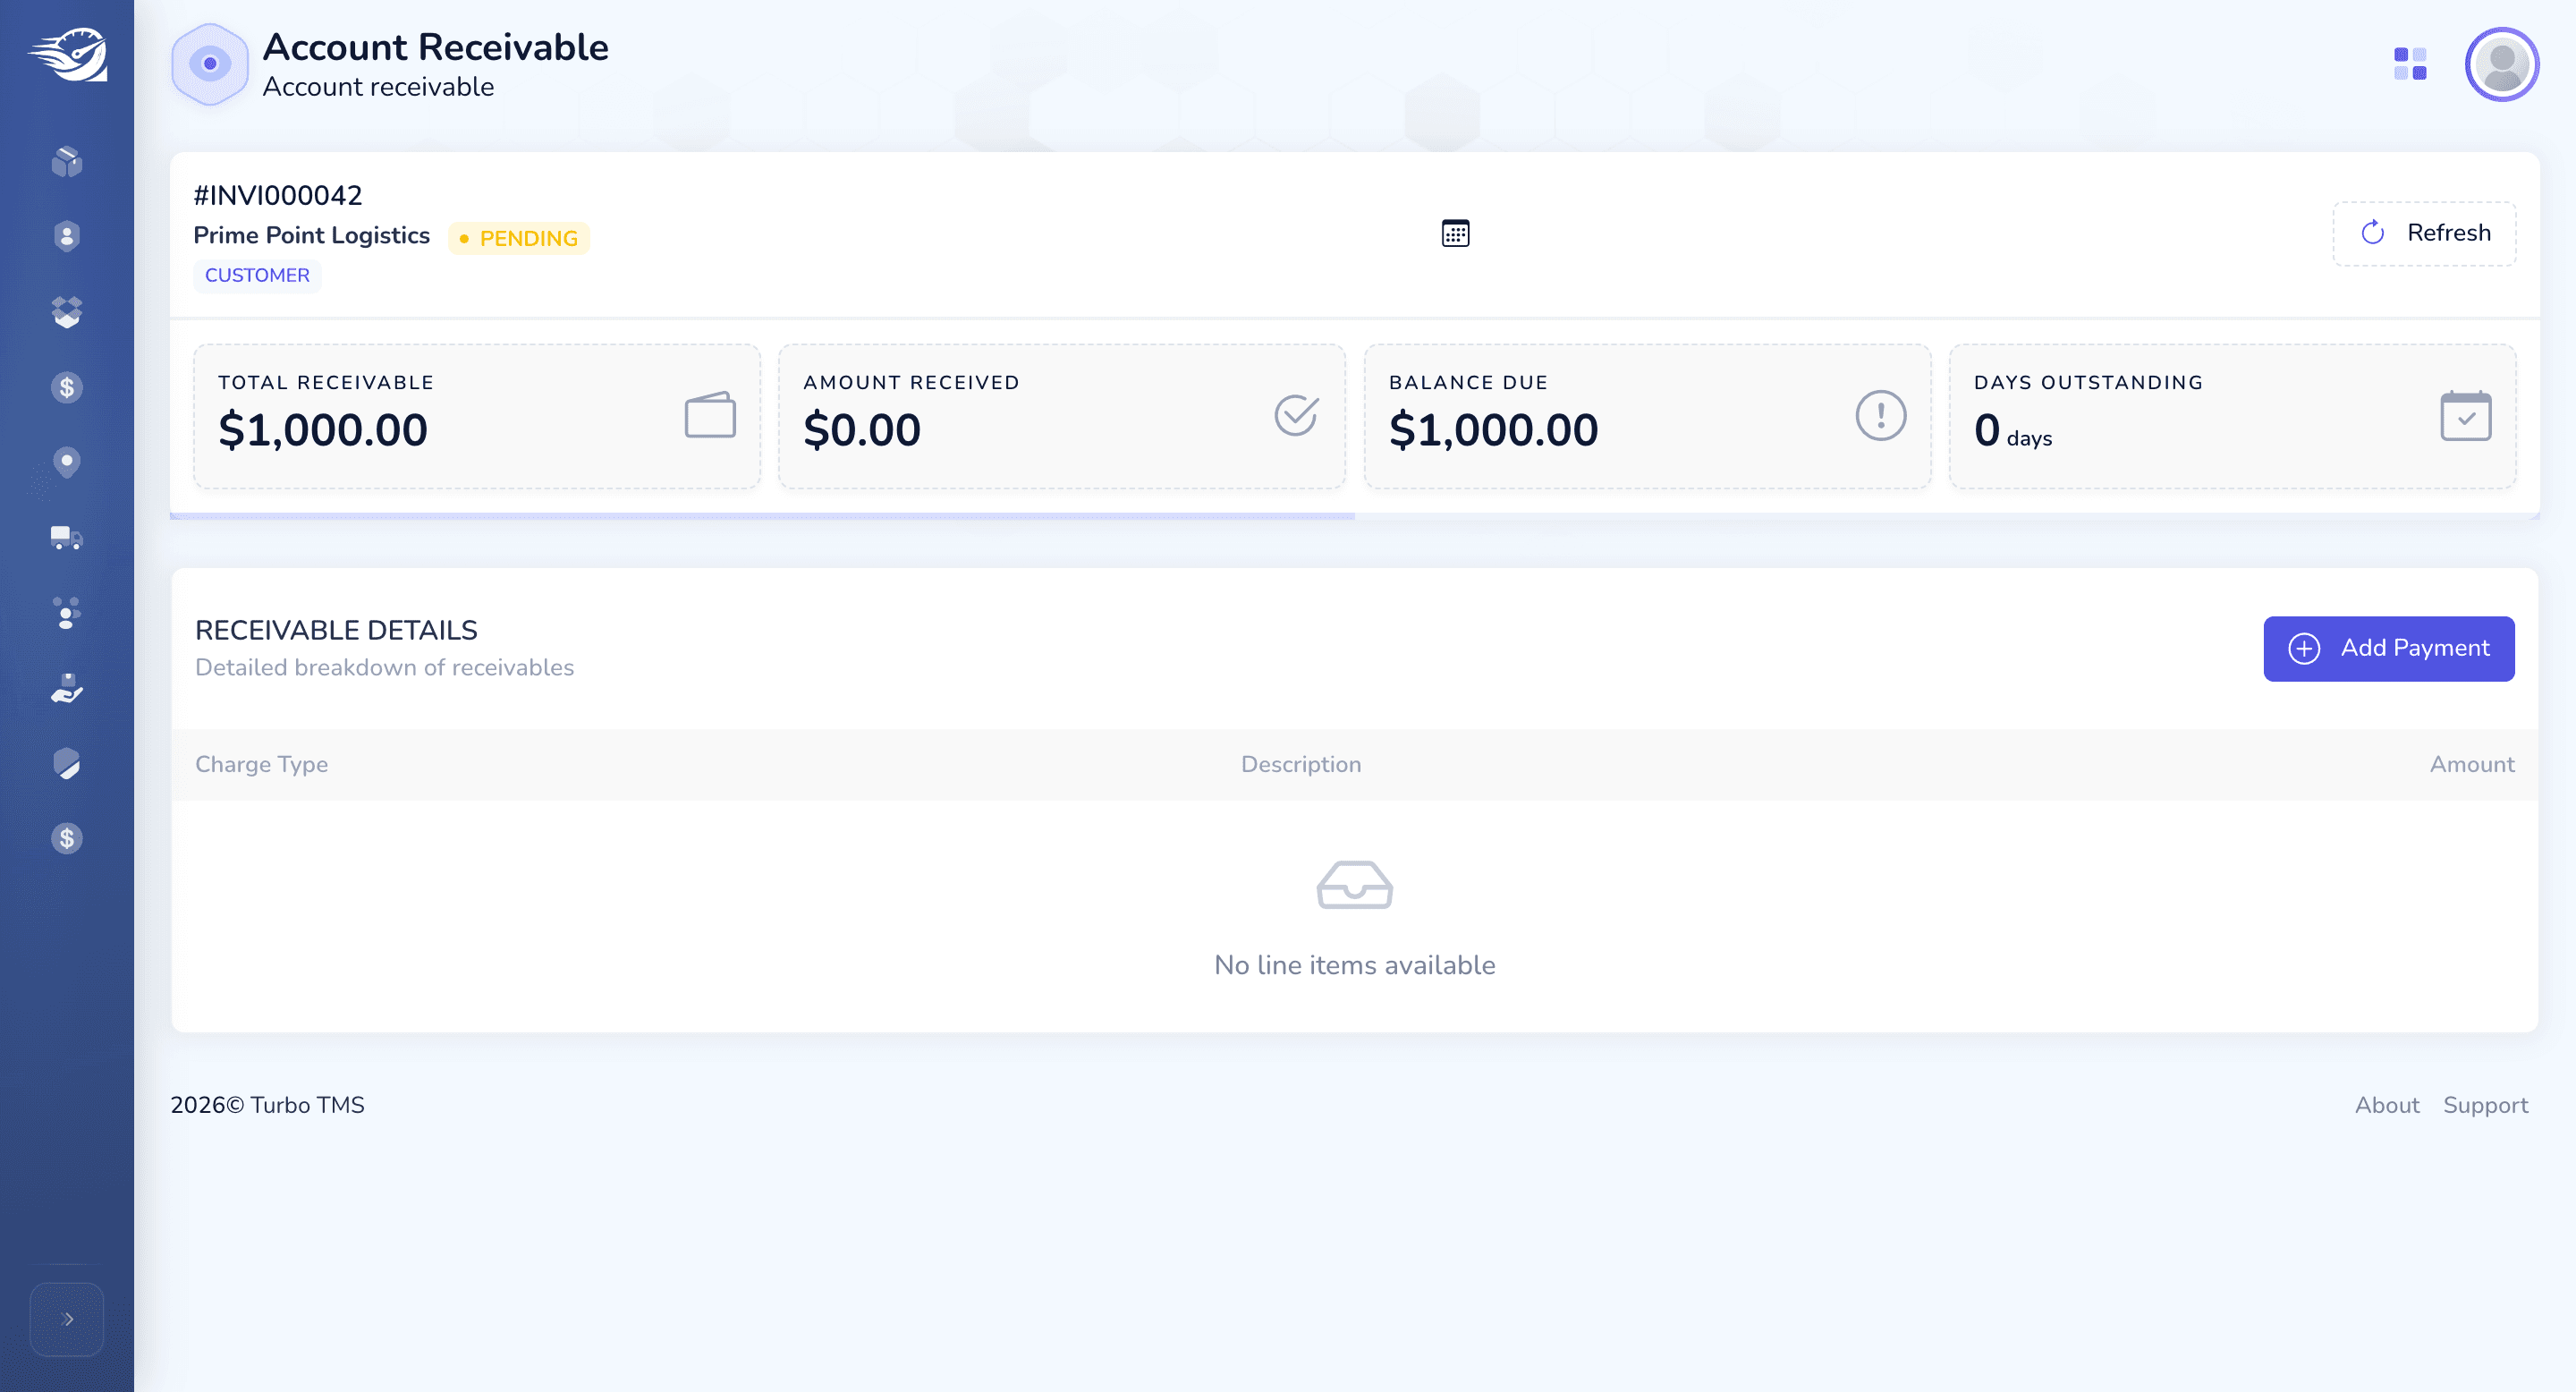Click the Charge Type column header
This screenshot has width=2576, height=1392.
pos(262,764)
